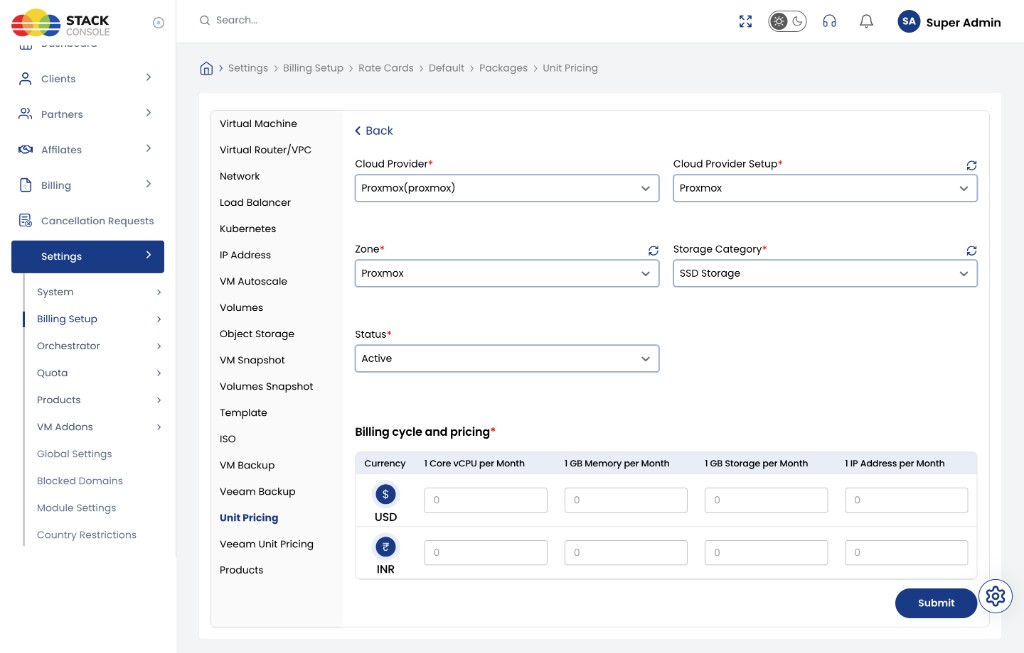1024x653 pixels.
Task: Click Cancellation Requests icon
Action: (25, 221)
